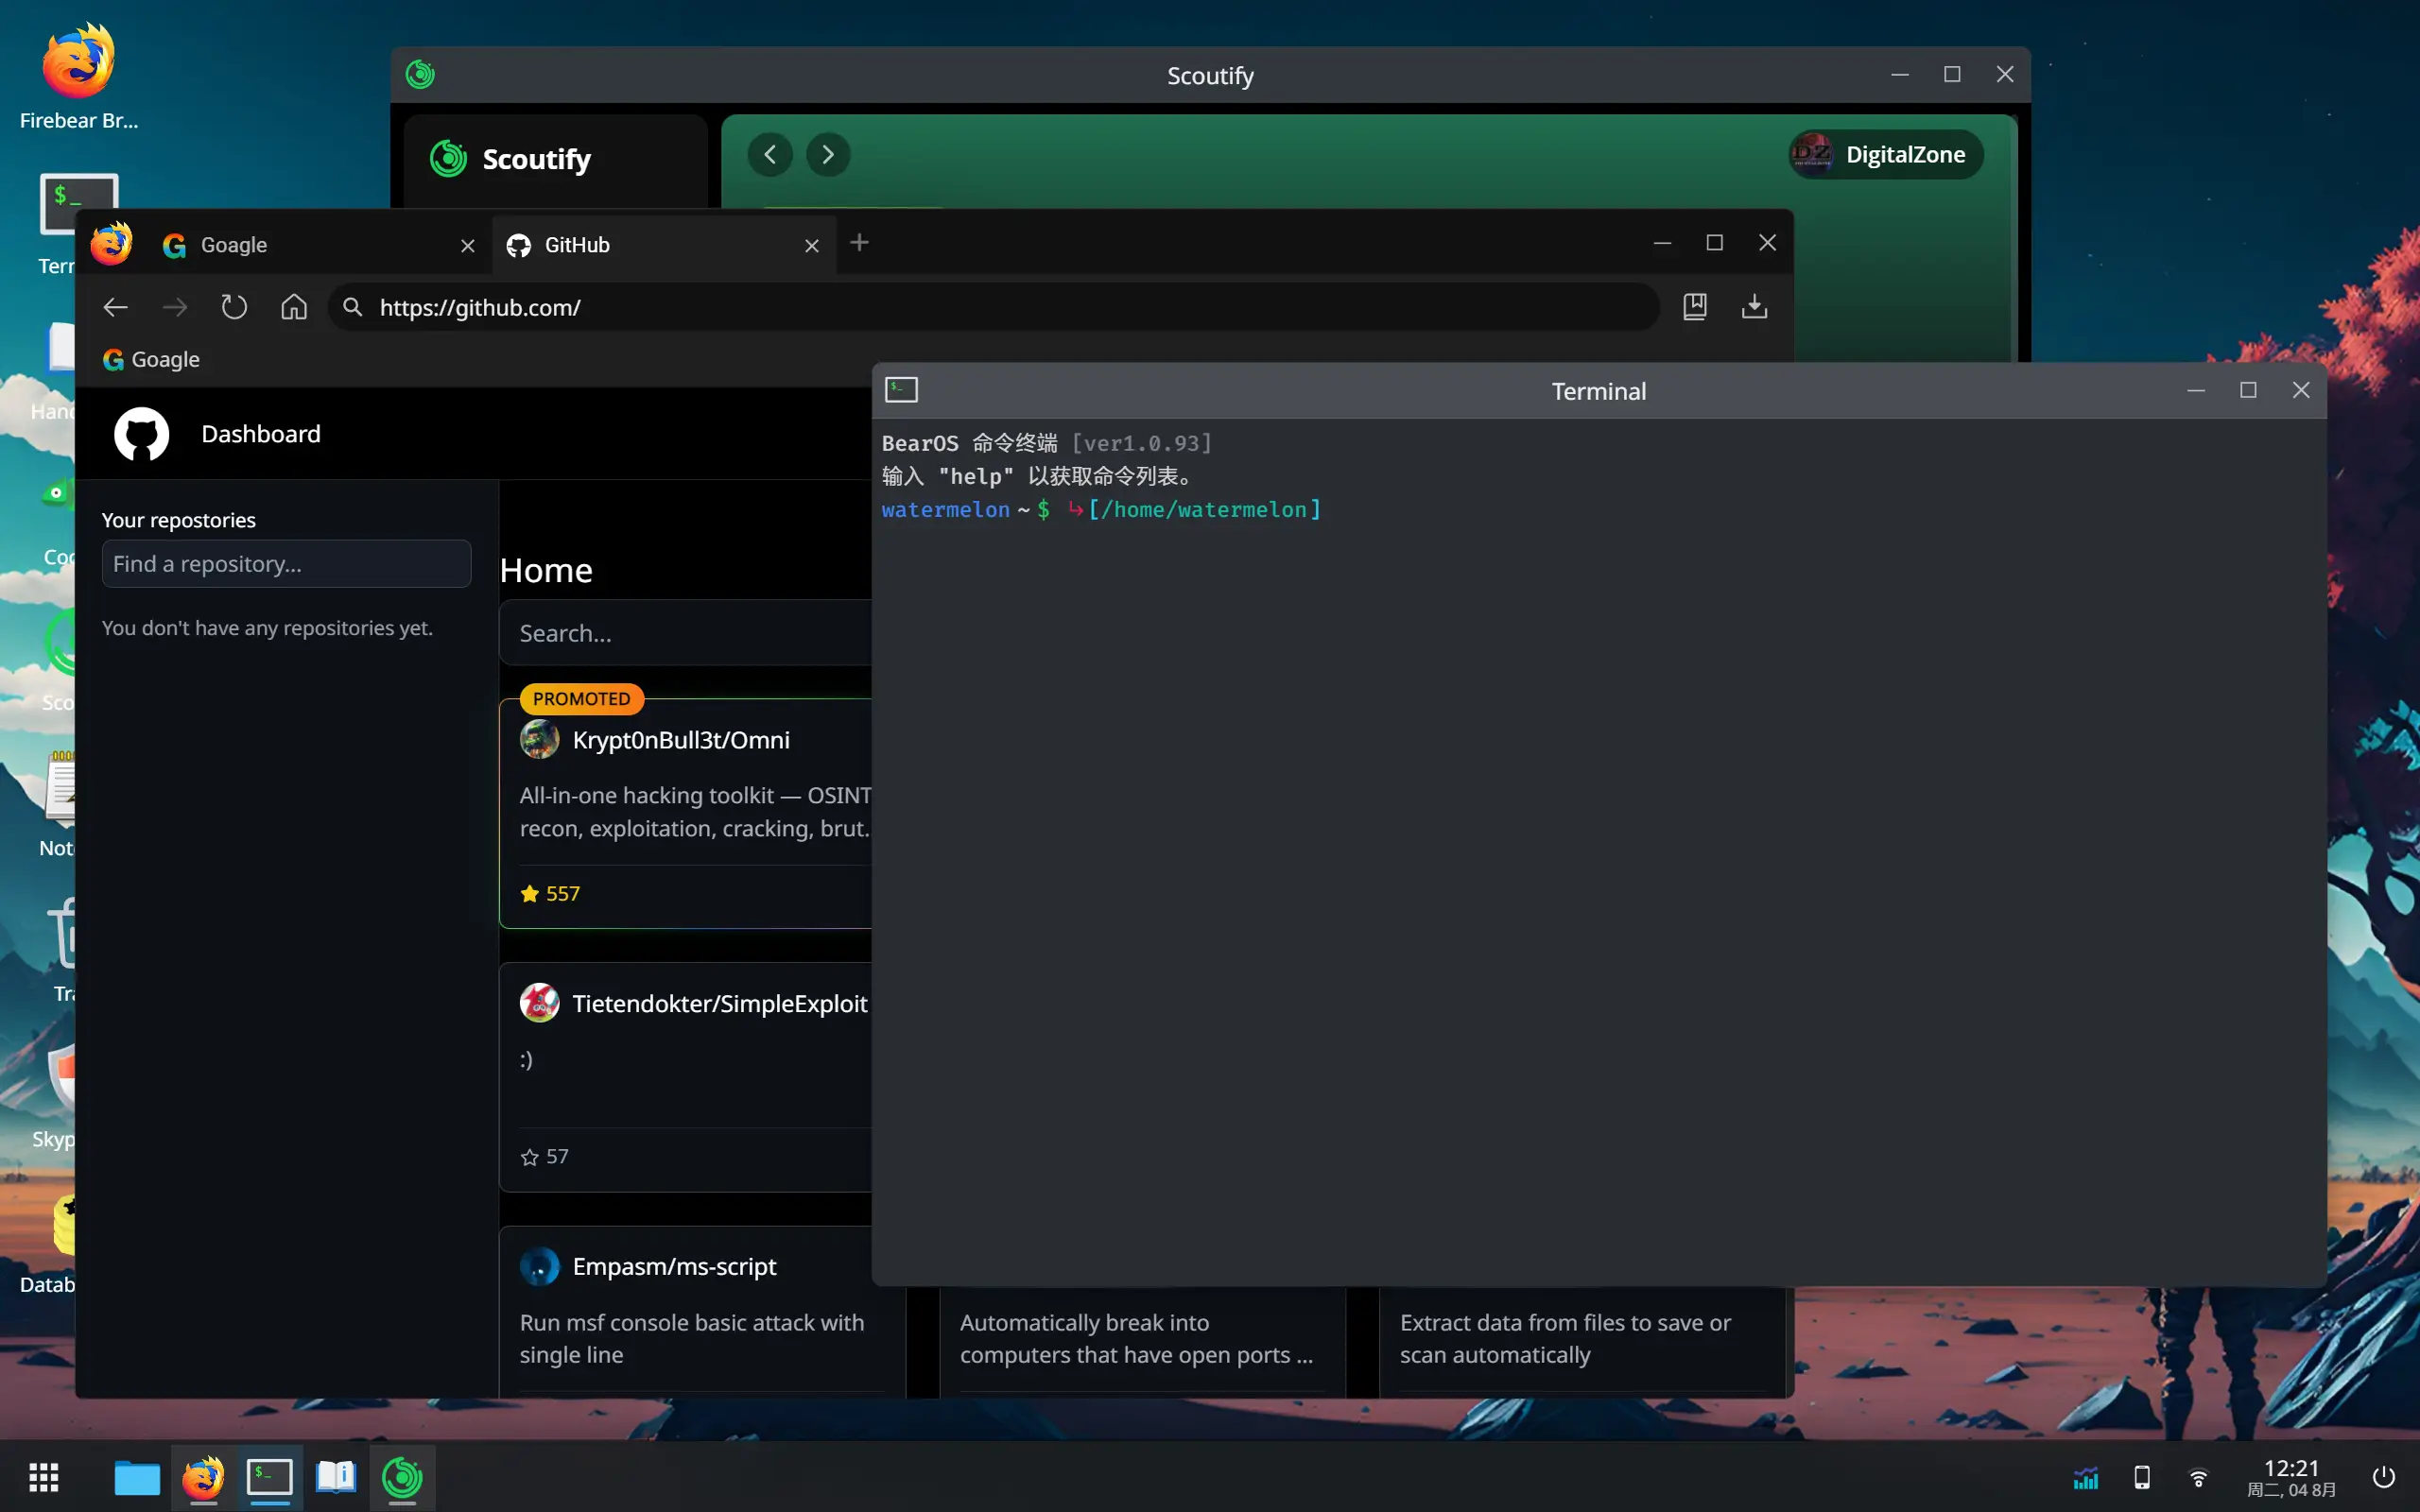The image size is (2420, 1512).
Task: Open the DigitalZone profile in Scoutify
Action: [x=1885, y=154]
